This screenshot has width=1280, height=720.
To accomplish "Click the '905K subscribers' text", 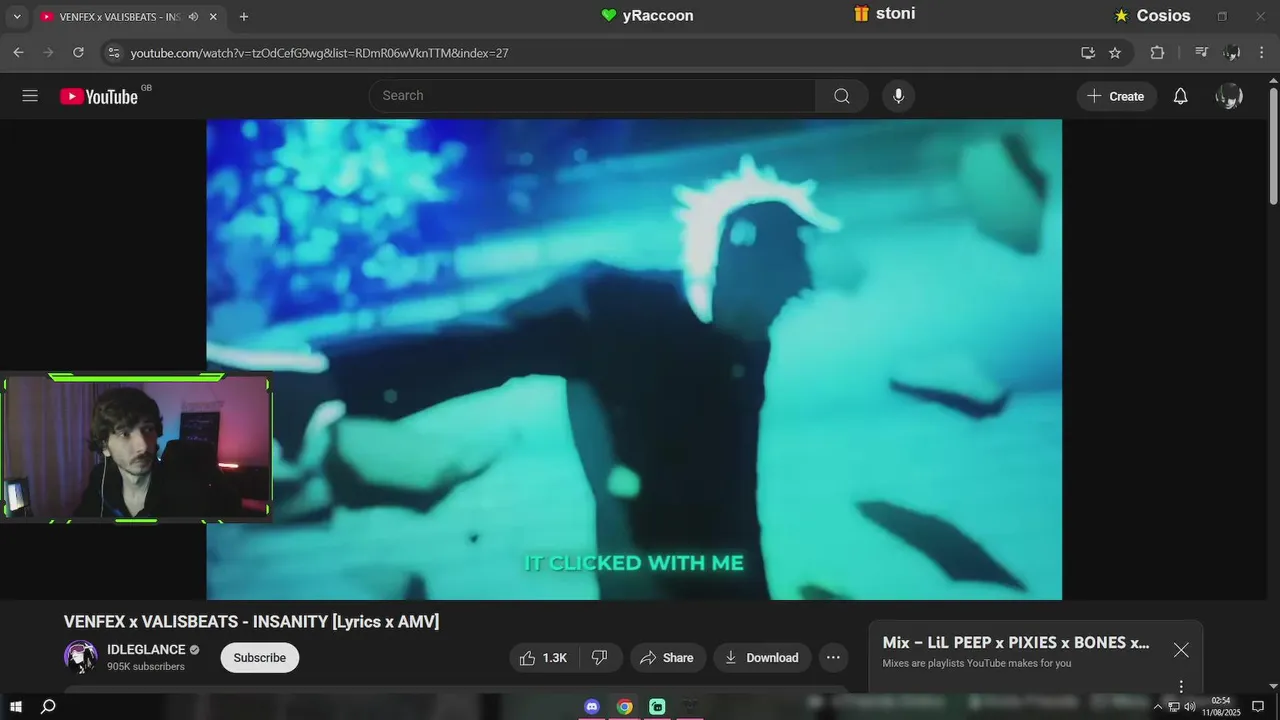I will [146, 667].
